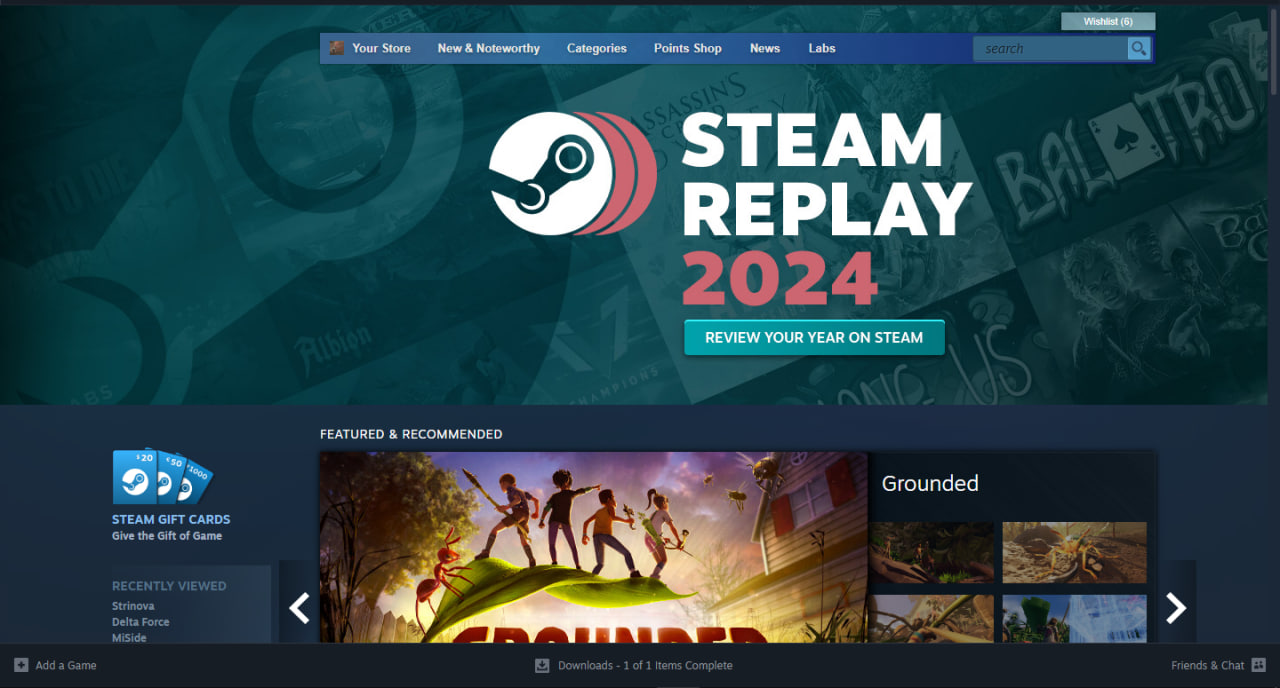1280x688 pixels.
Task: Click the search magnifier icon
Action: 1138,48
